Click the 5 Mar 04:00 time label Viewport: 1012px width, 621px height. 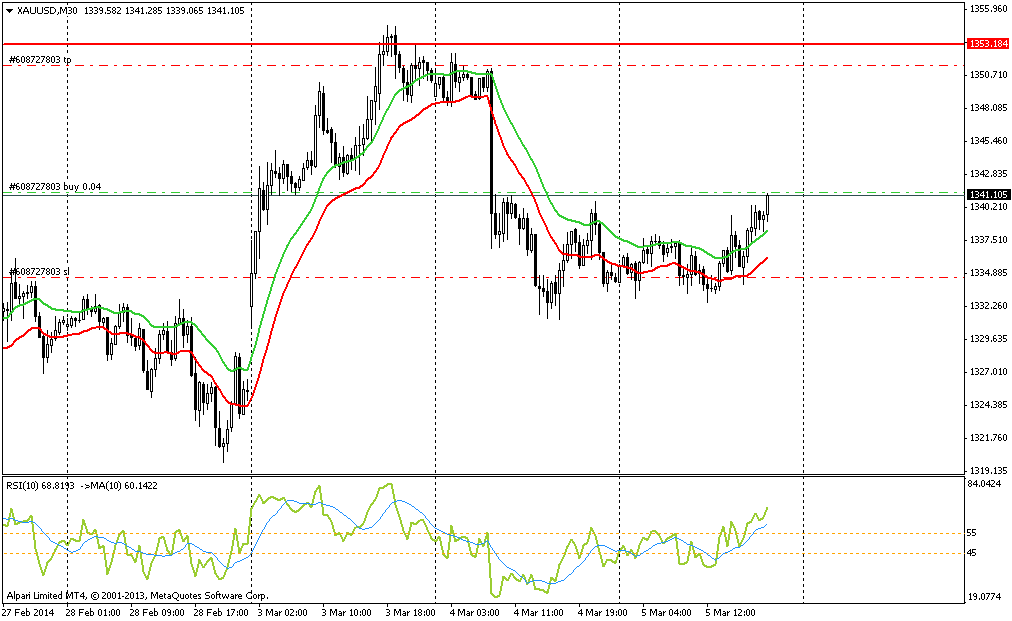tap(667, 613)
